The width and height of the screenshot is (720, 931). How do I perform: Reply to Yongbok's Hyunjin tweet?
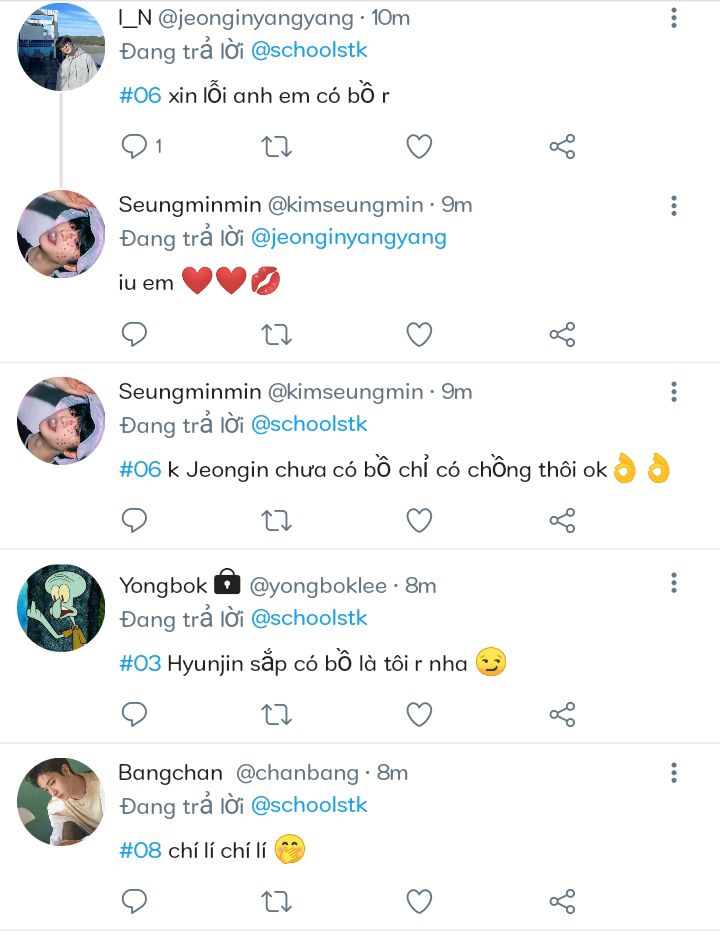pos(135,714)
